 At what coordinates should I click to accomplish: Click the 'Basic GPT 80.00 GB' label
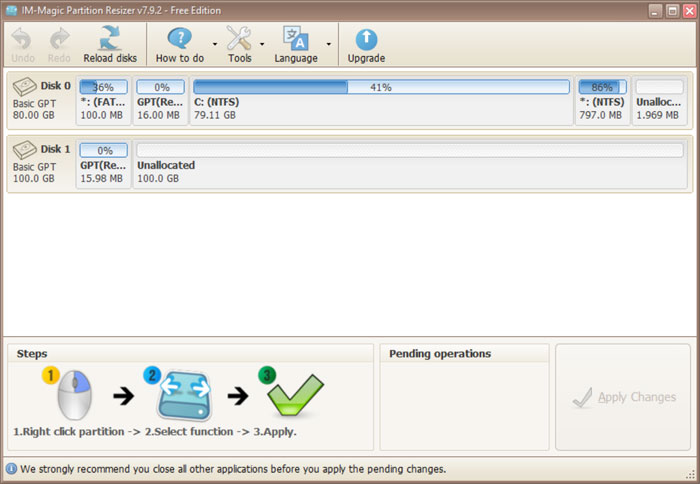34,109
